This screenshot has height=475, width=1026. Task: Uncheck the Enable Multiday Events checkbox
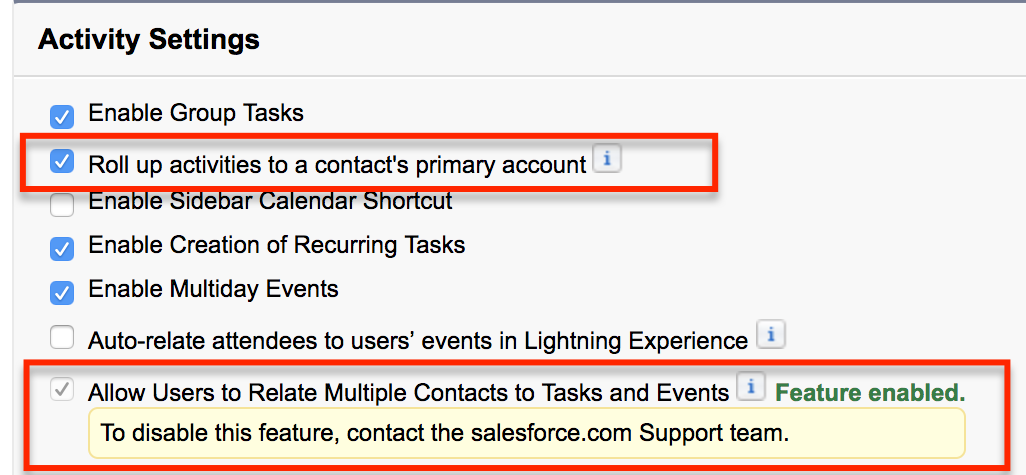point(62,293)
